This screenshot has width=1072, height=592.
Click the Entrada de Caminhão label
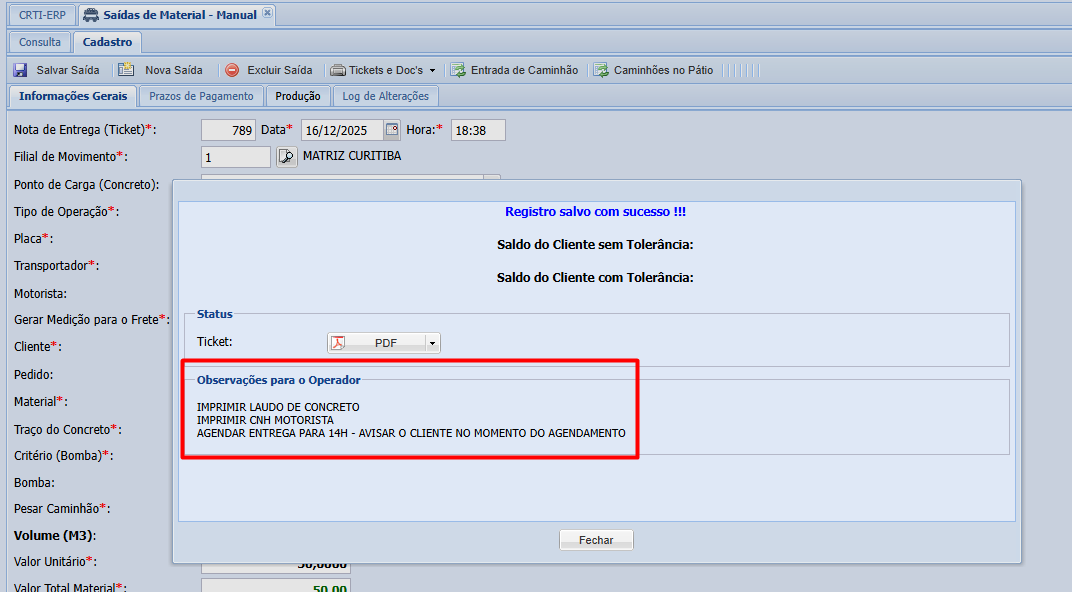[524, 70]
